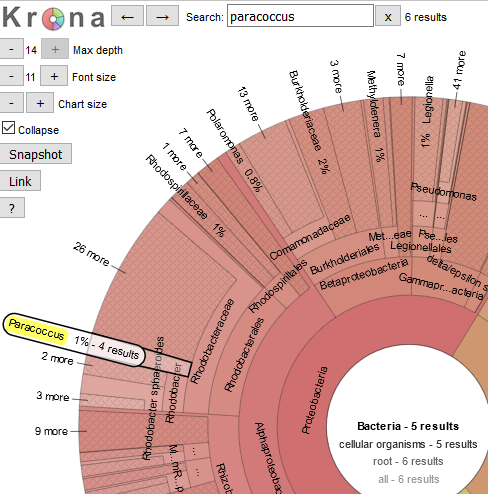488x494 pixels.
Task: Click the back arrow navigation button
Action: (127, 16)
